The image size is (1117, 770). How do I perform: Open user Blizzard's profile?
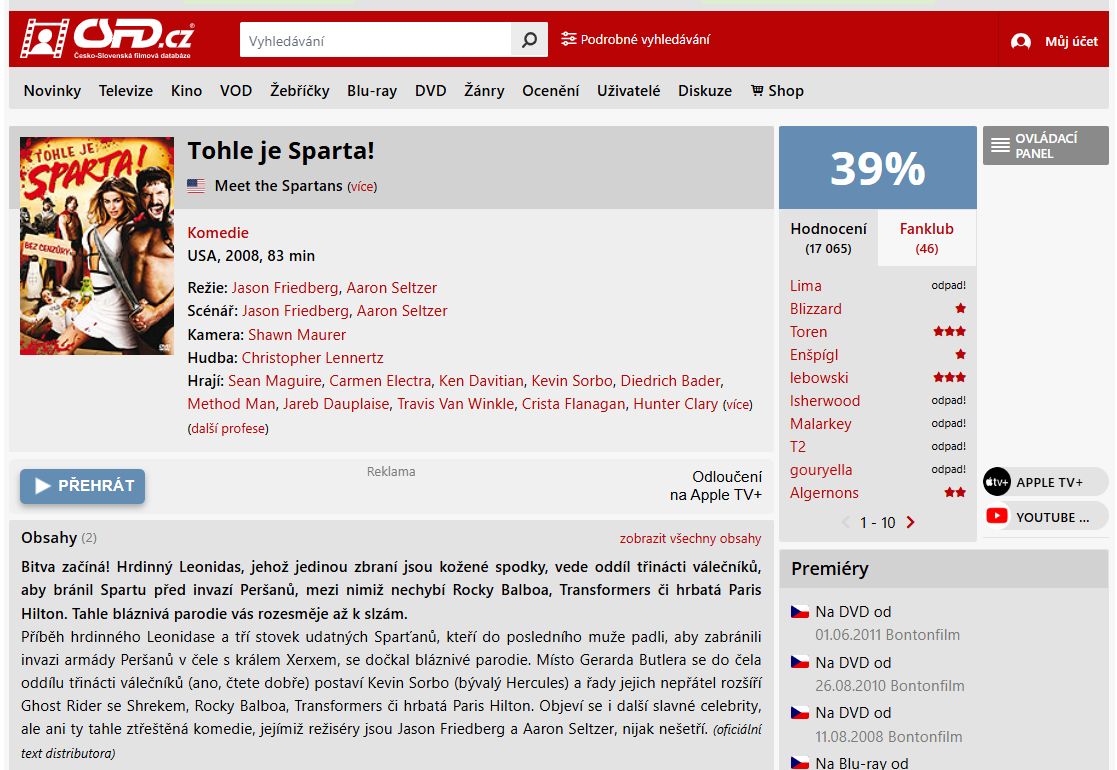tap(816, 308)
